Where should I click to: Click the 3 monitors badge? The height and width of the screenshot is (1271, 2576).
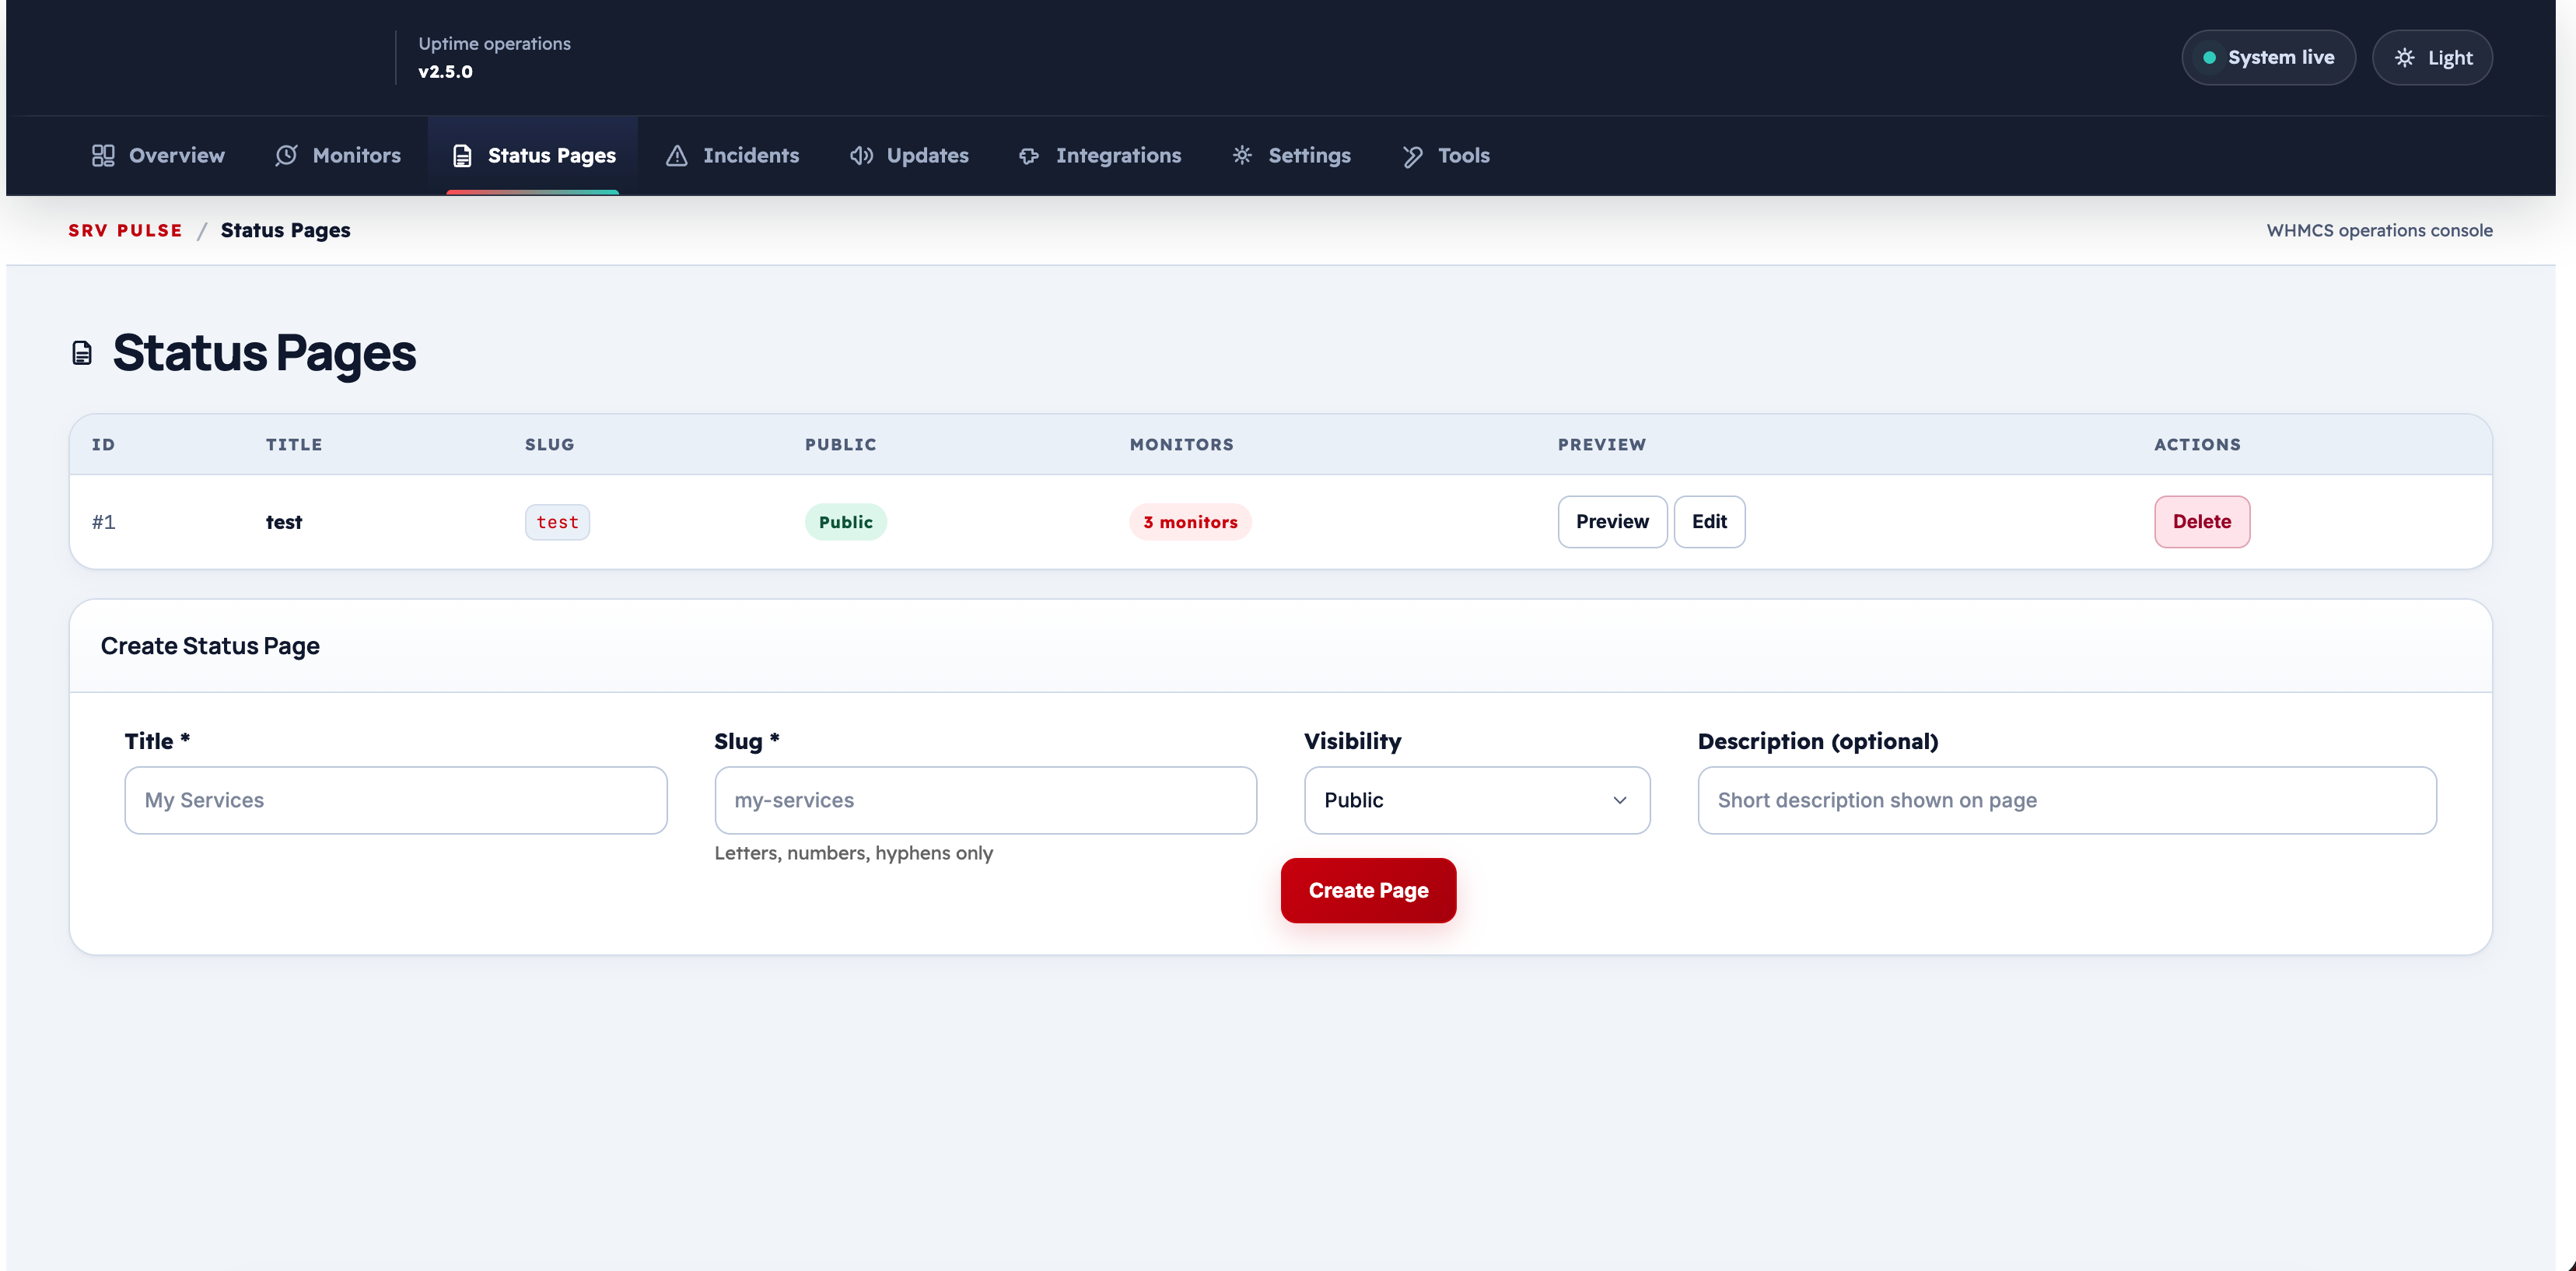point(1190,522)
